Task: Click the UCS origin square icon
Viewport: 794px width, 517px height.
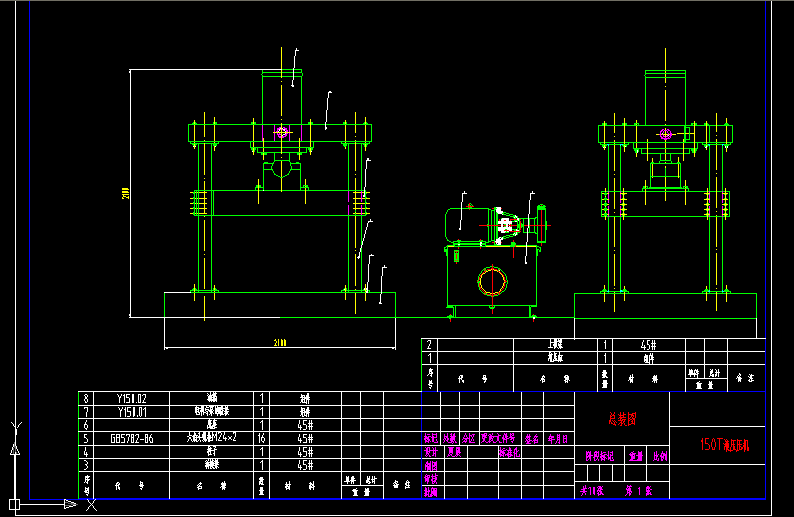Action: pyautogui.click(x=15, y=503)
